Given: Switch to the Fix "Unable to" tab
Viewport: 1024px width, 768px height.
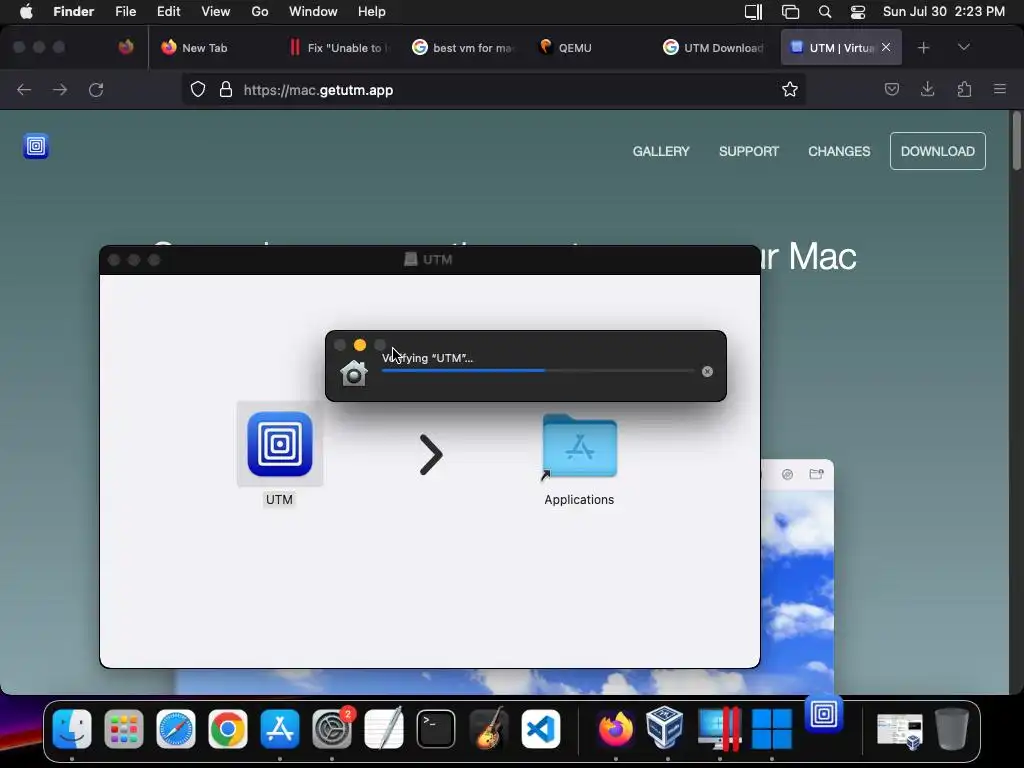Looking at the screenshot, I should (x=340, y=48).
